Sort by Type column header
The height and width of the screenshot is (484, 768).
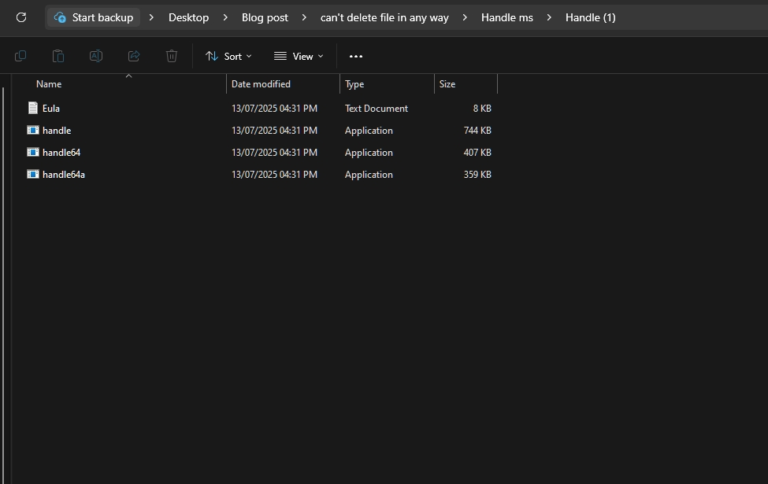click(354, 84)
